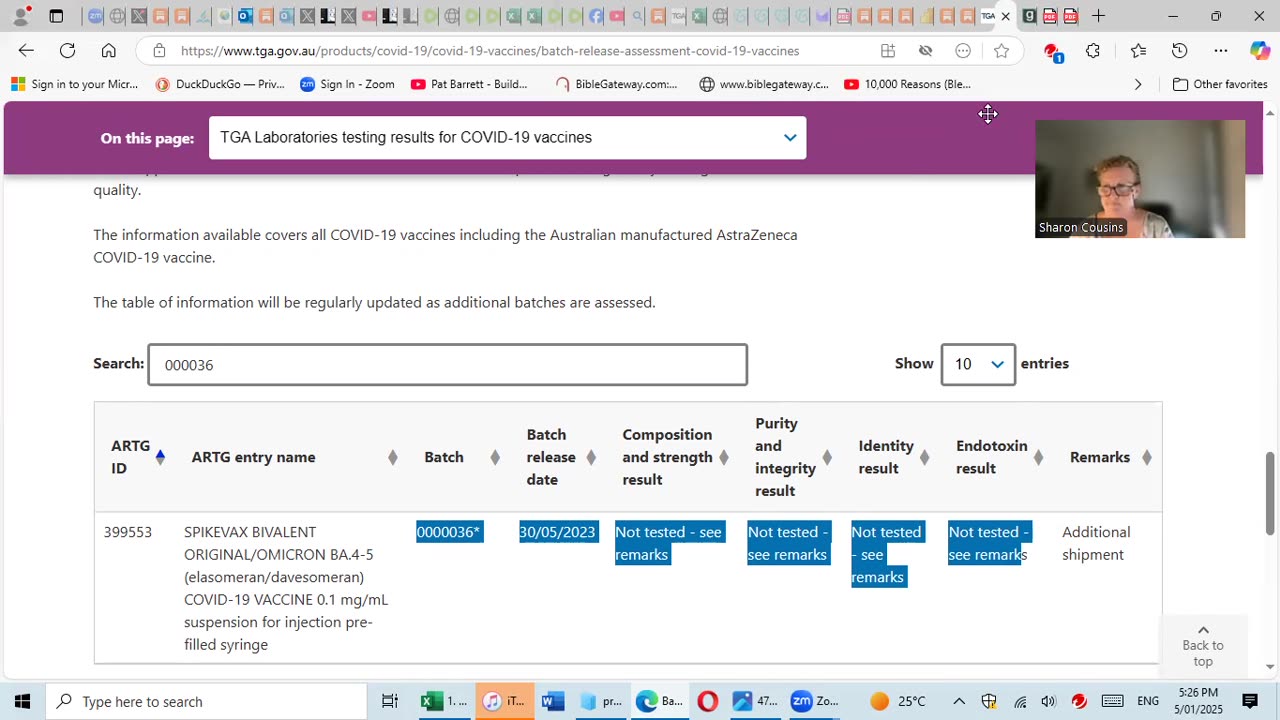
Task: Show hidden system tray icons
Action: [958, 701]
